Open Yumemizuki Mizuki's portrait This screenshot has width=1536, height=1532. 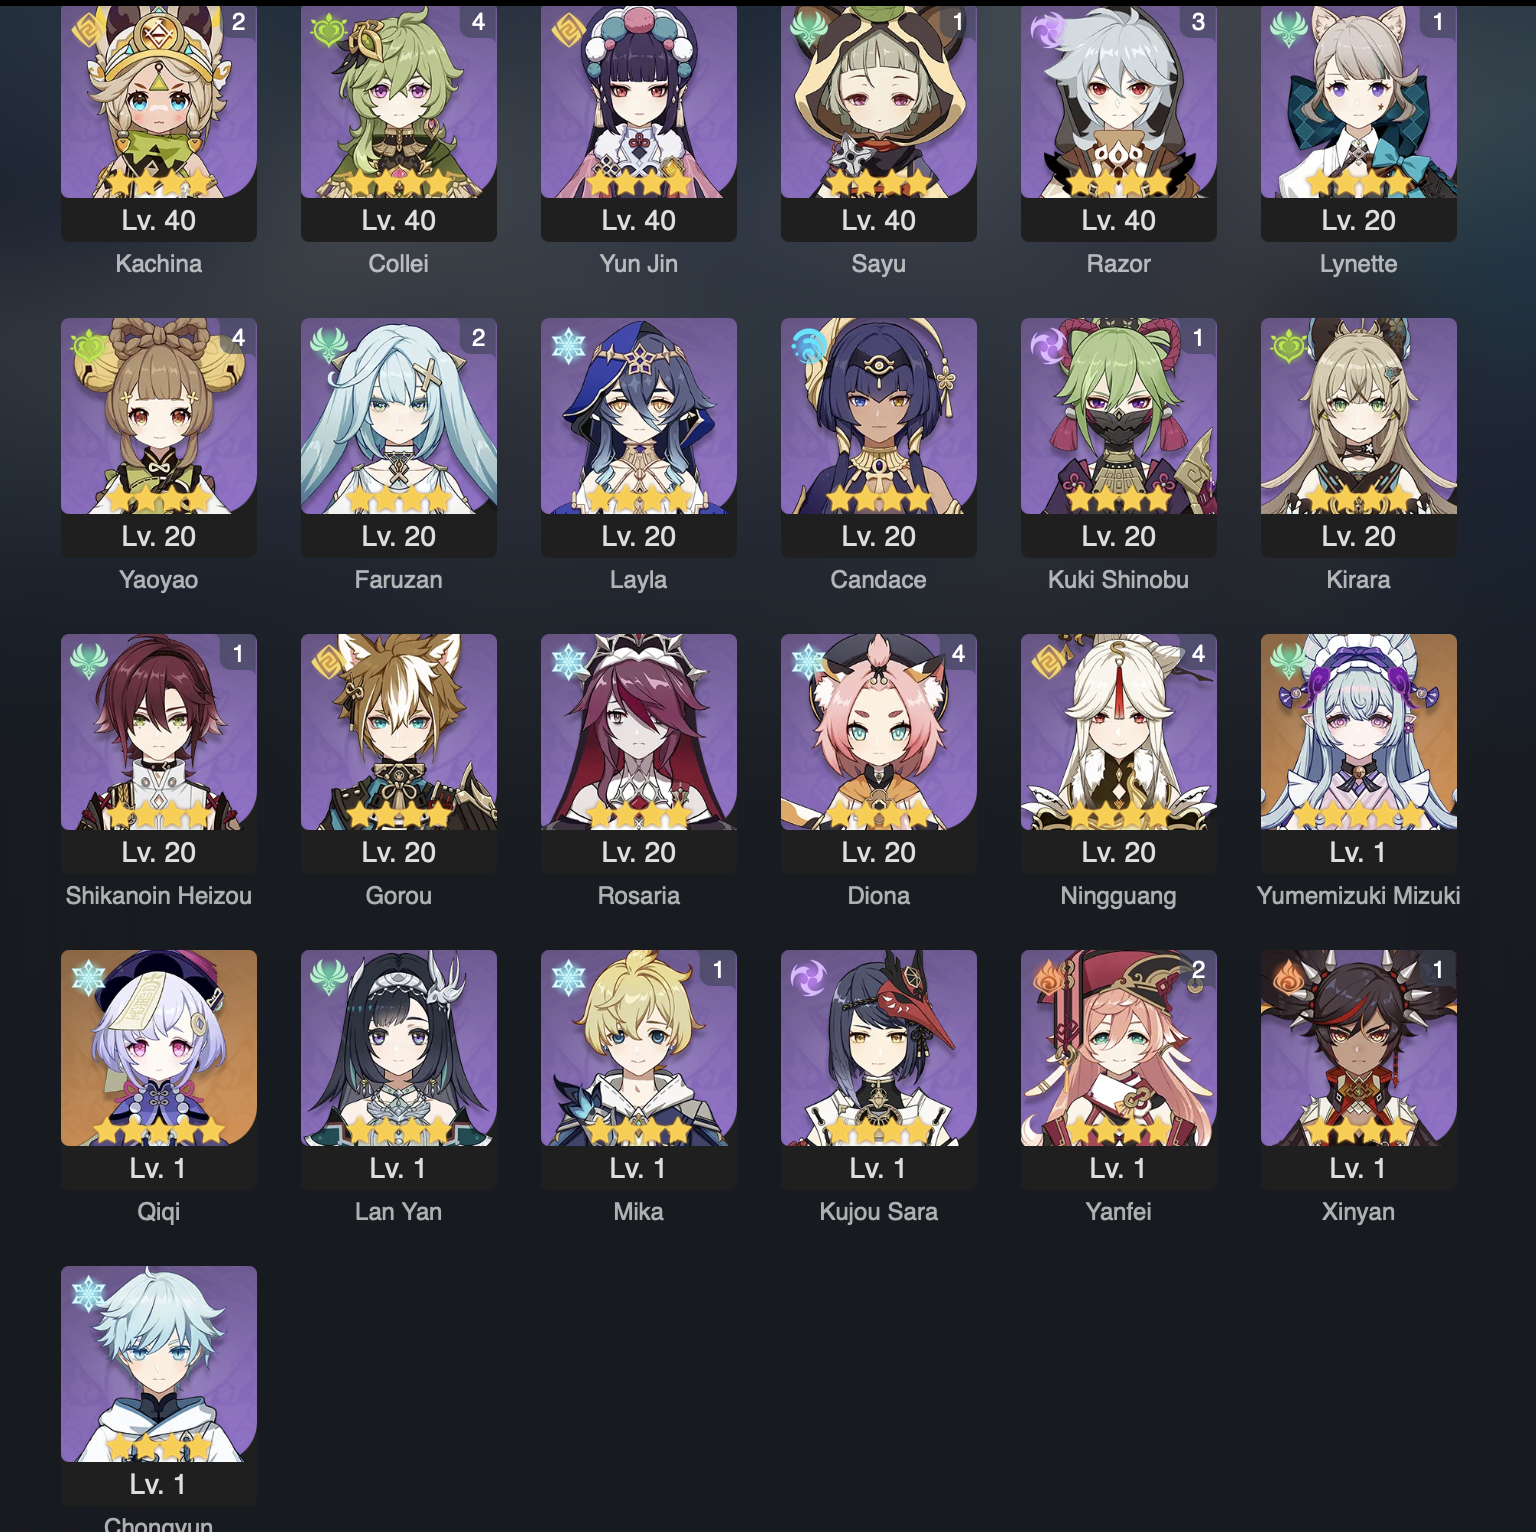pos(1359,732)
